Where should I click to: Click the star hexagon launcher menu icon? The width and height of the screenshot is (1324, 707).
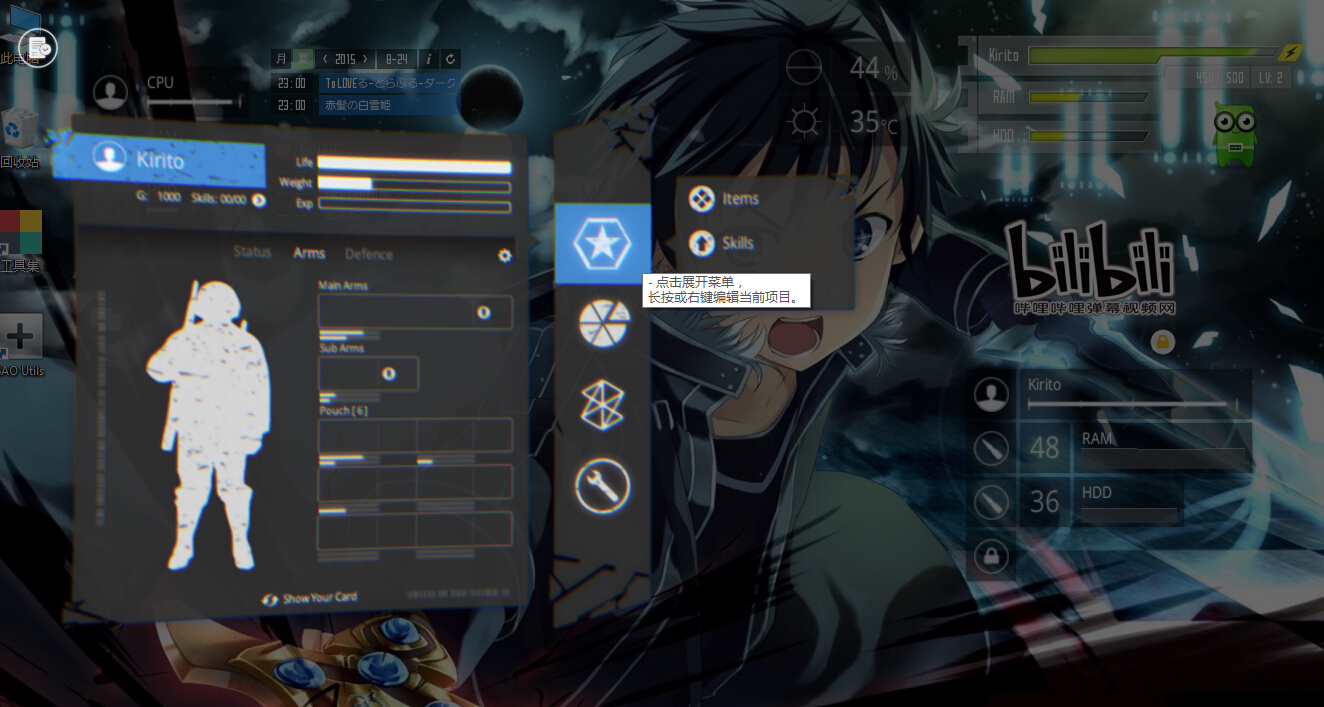(x=602, y=244)
